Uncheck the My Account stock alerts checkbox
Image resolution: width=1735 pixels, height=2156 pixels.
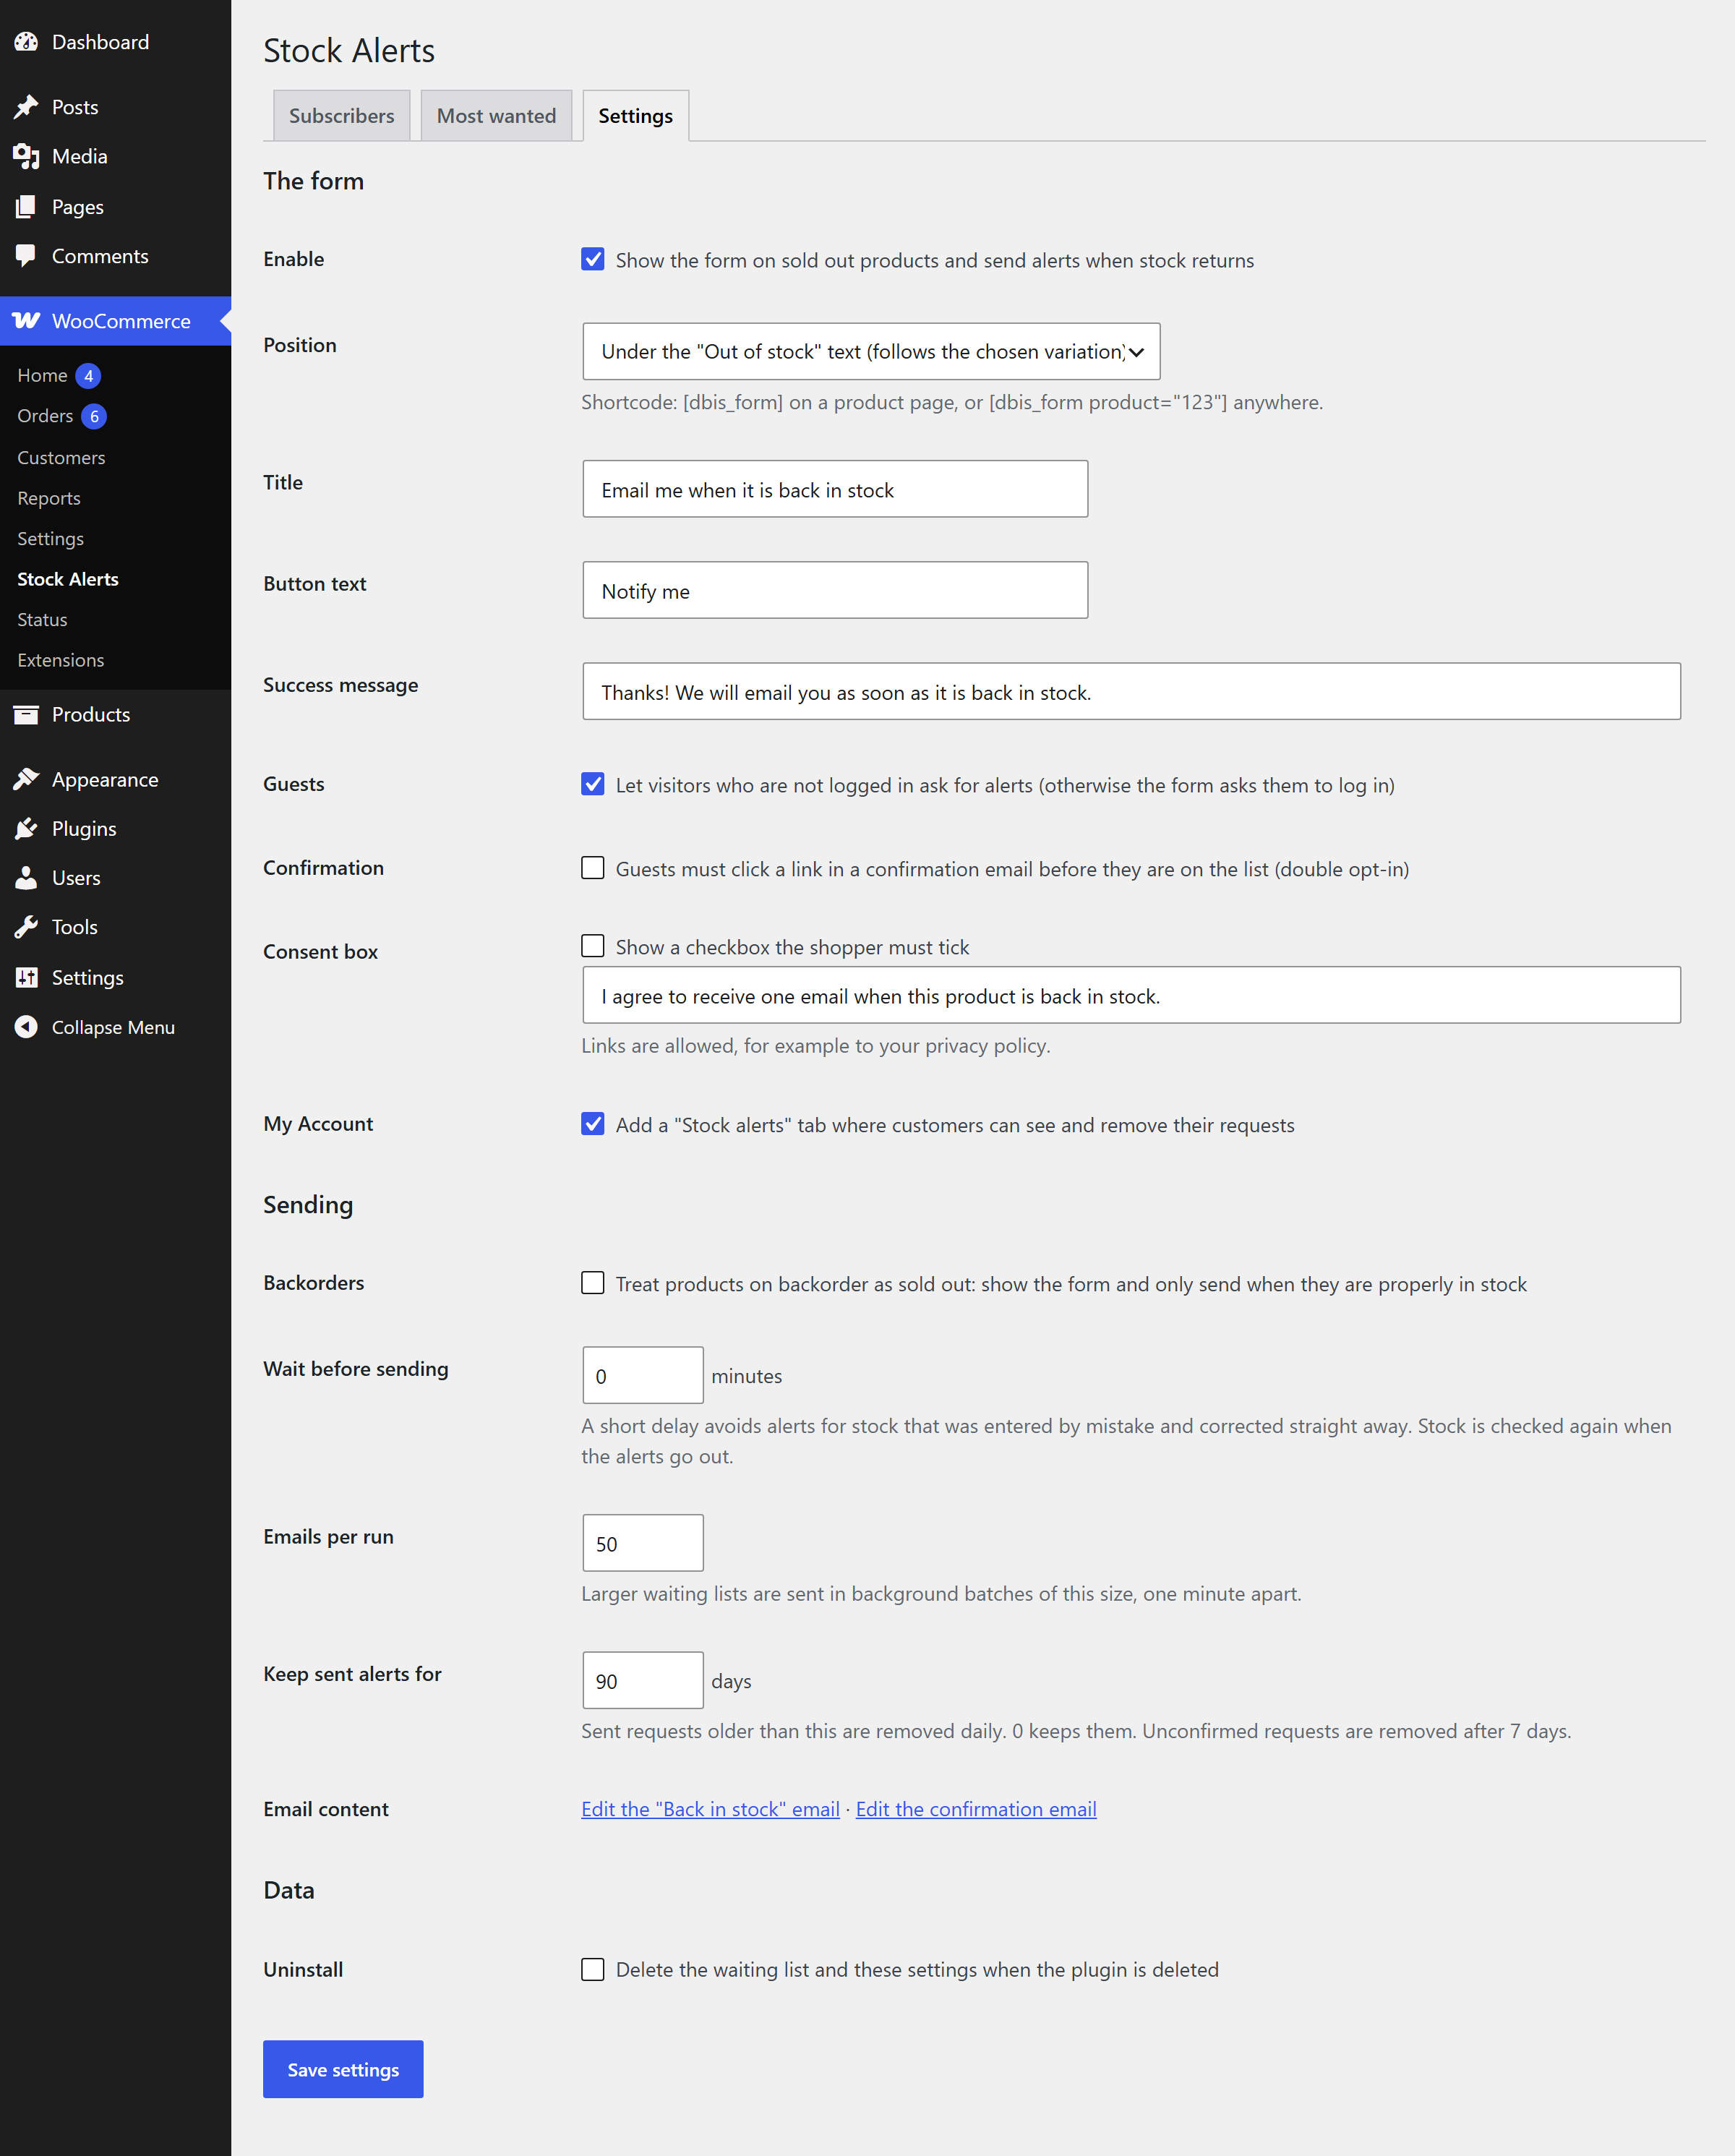pyautogui.click(x=593, y=1124)
